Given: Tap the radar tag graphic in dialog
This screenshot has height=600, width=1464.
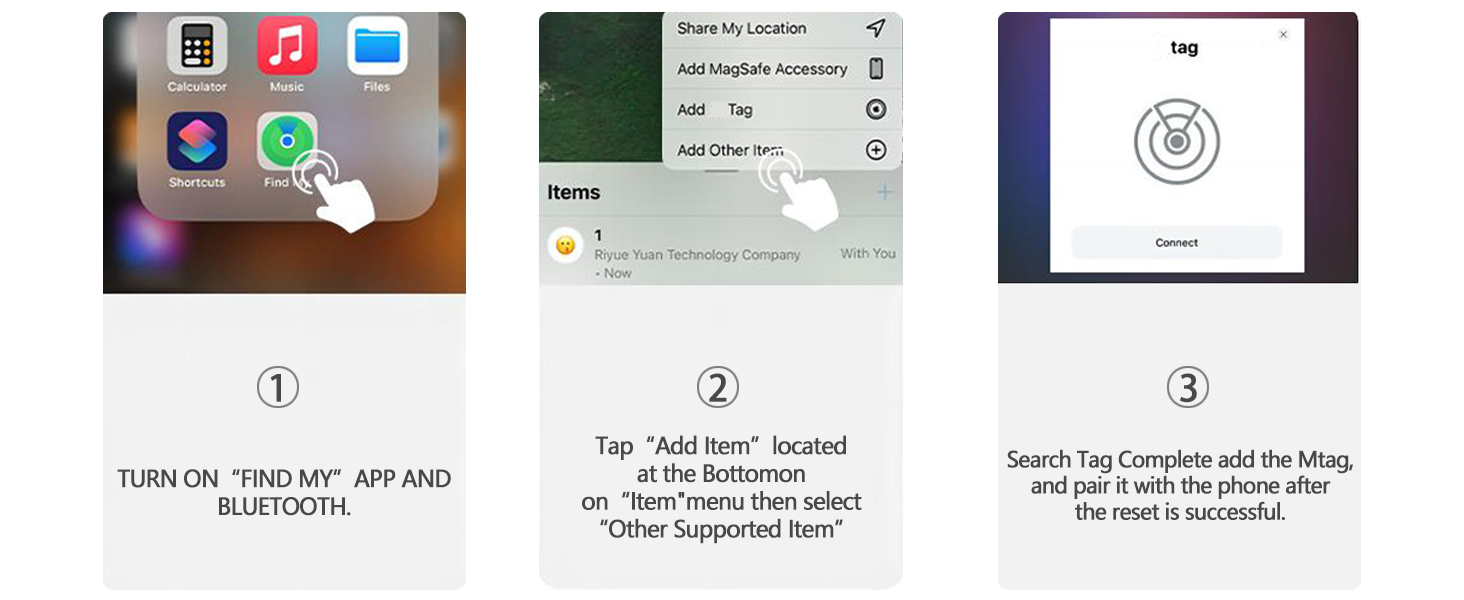Looking at the screenshot, I should [1177, 142].
